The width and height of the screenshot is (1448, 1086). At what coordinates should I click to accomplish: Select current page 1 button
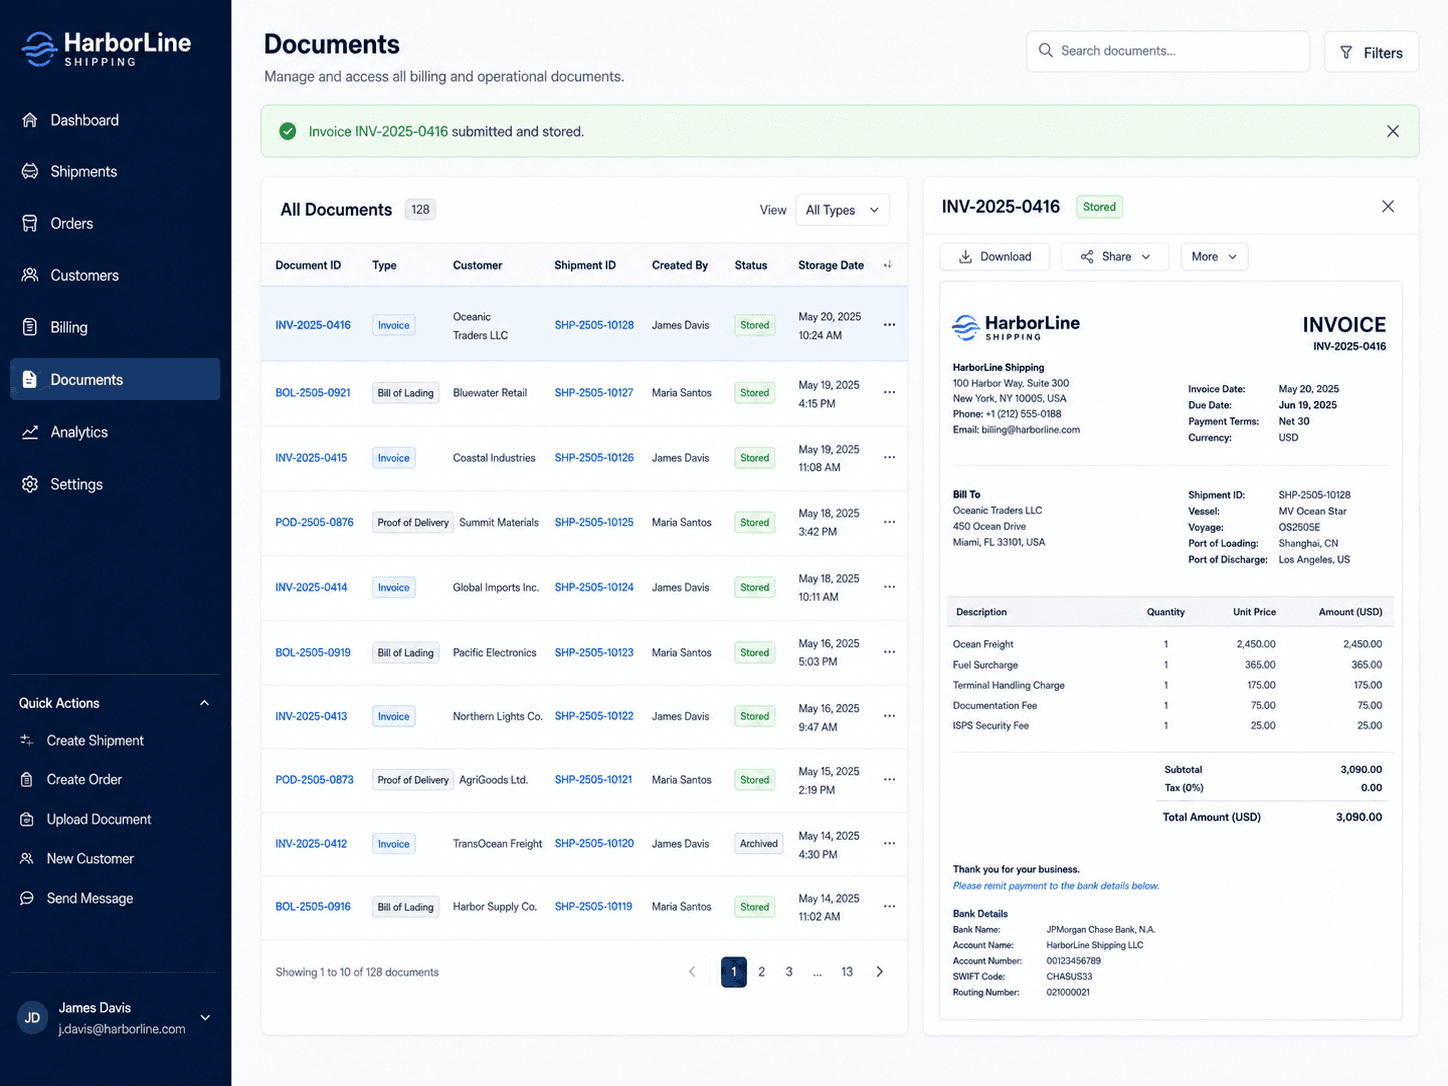[x=734, y=972]
